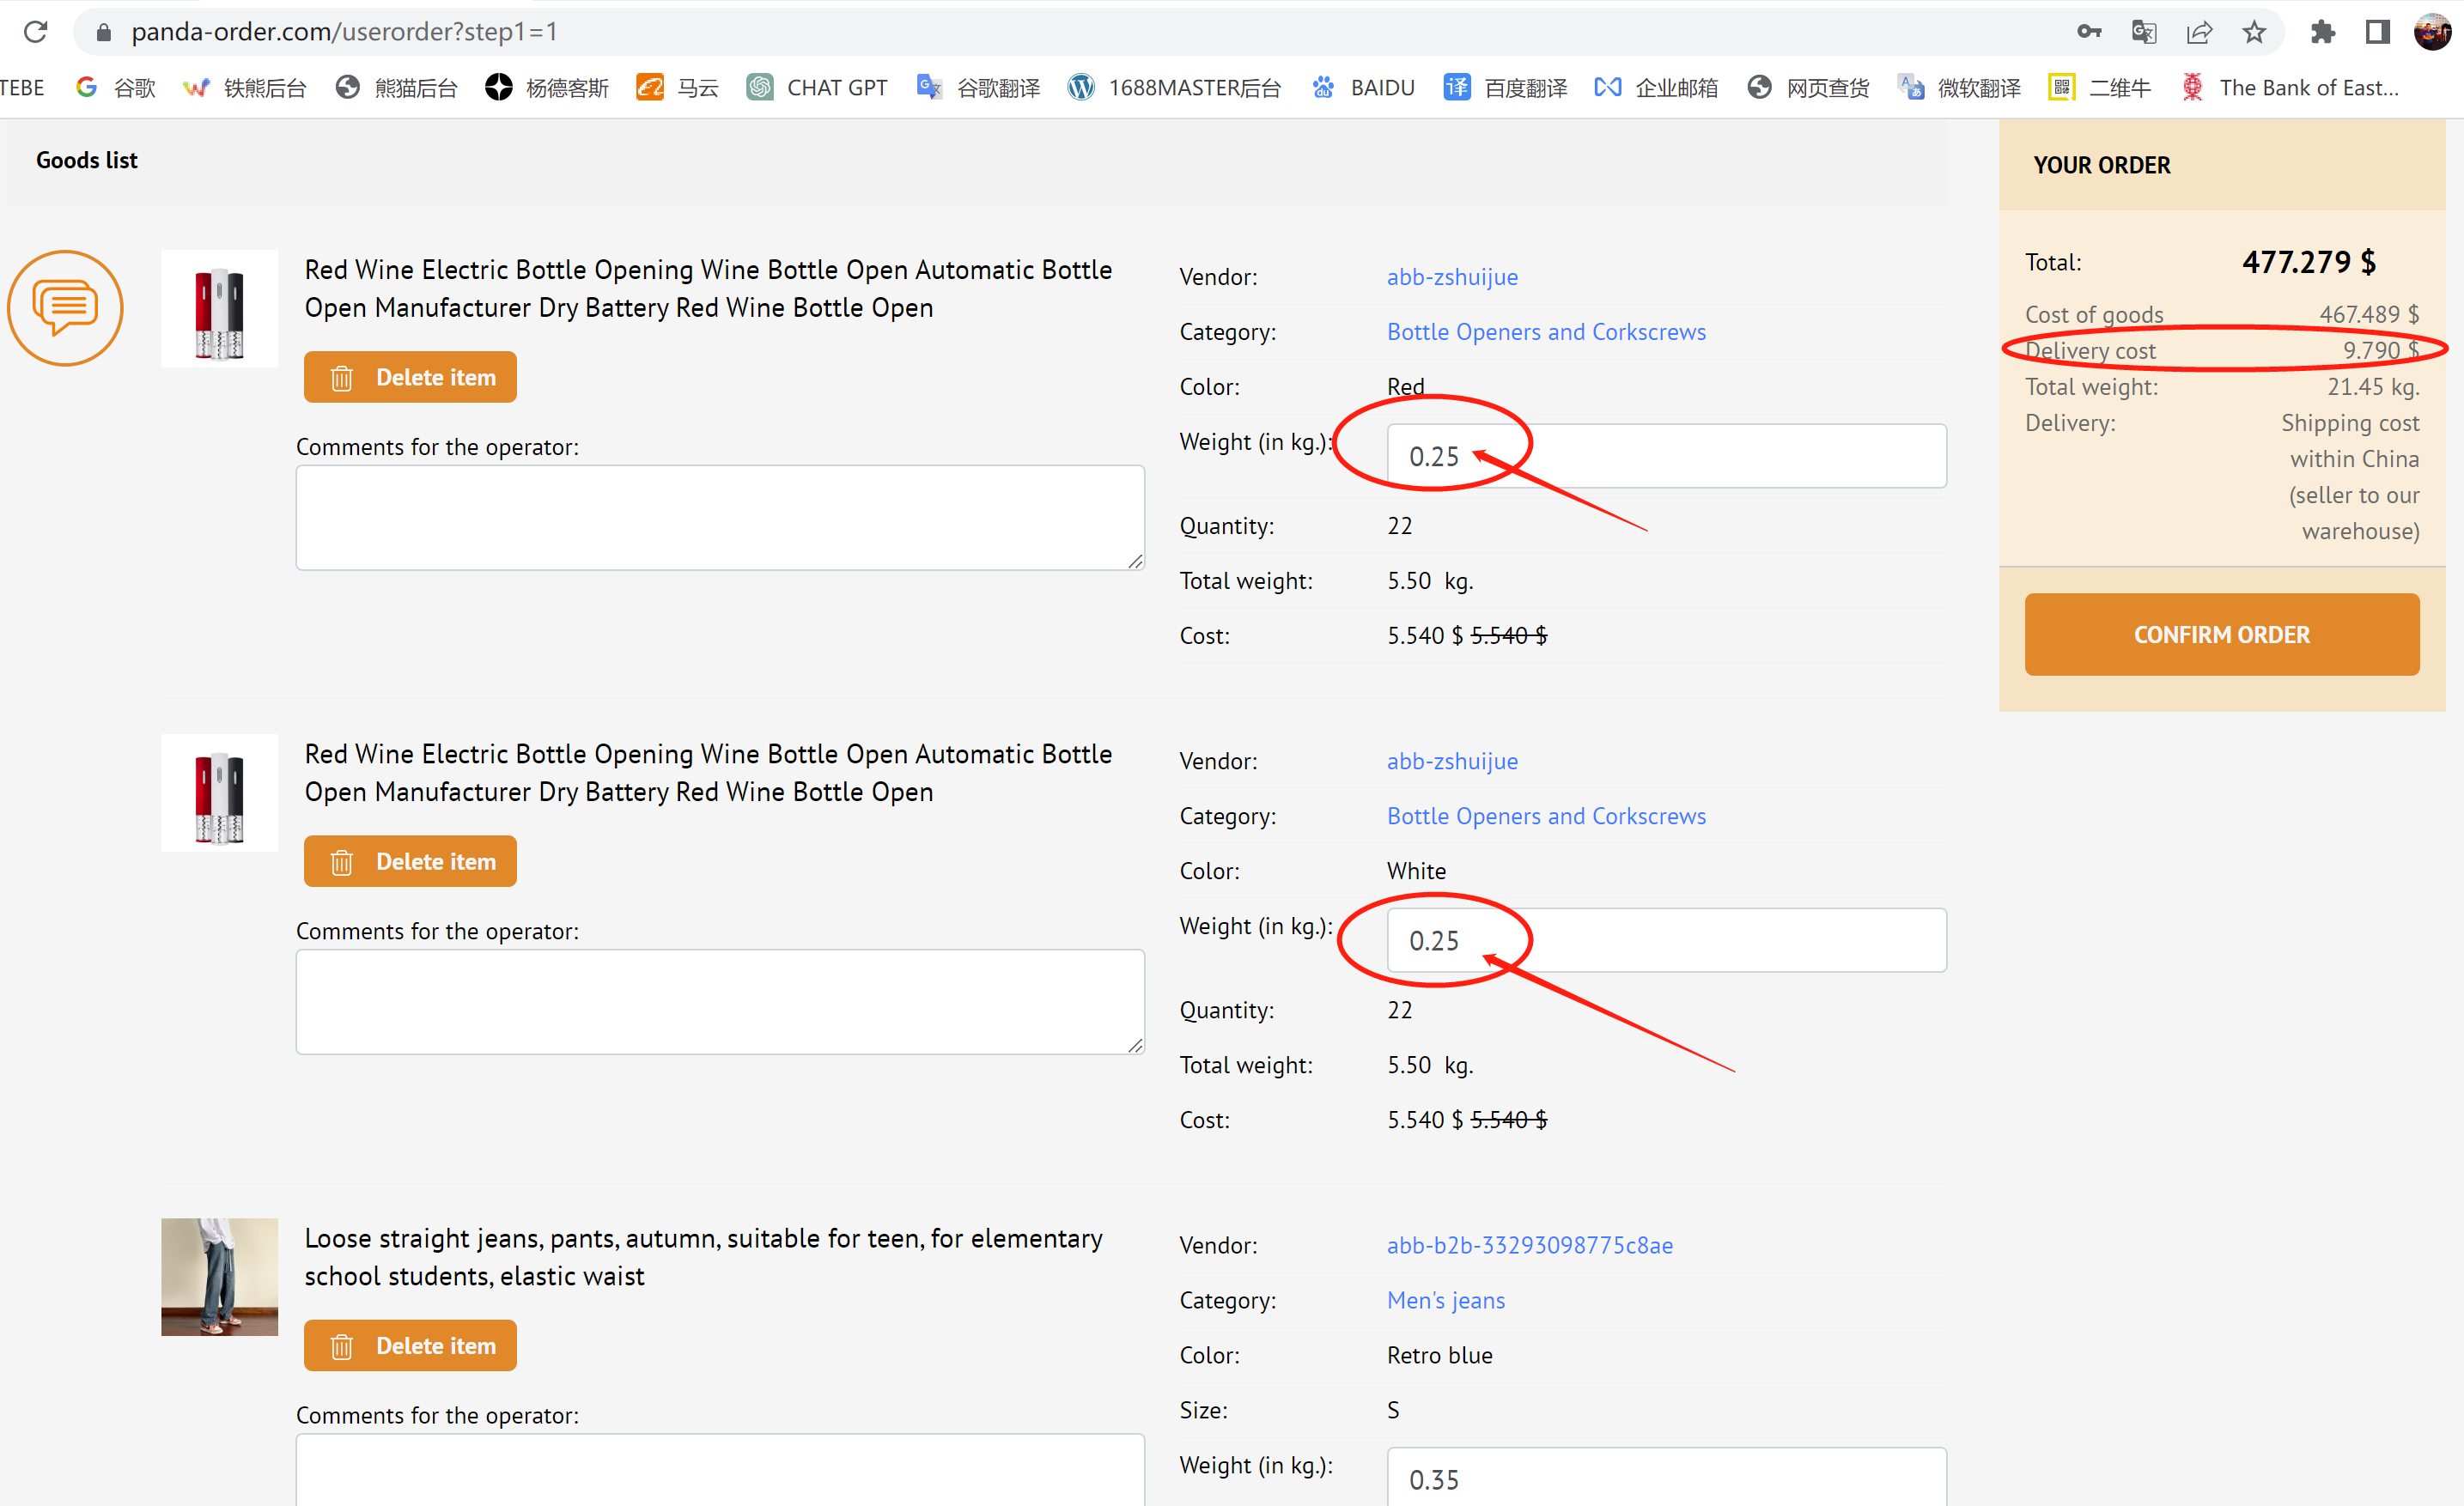Click the White wine opener product title
The width and height of the screenshot is (2464, 1506).
(x=708, y=772)
